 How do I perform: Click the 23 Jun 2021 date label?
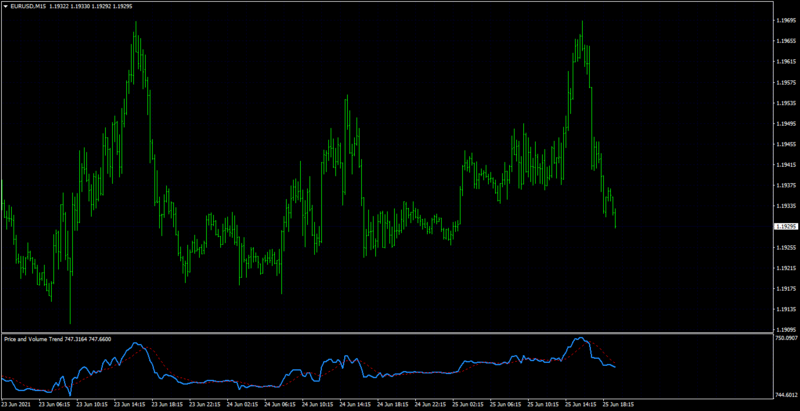tap(14, 403)
